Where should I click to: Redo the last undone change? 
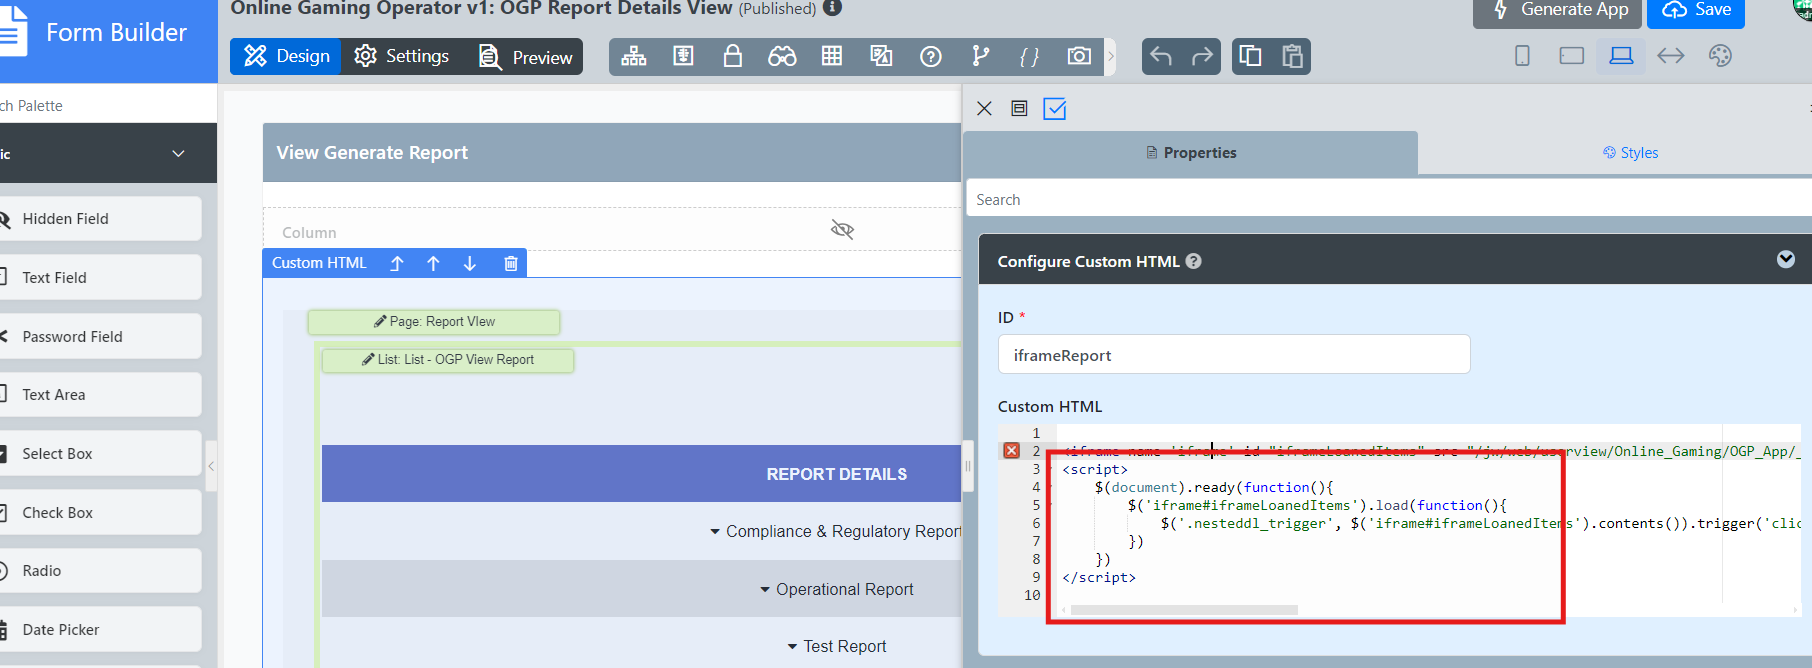coord(1202,56)
